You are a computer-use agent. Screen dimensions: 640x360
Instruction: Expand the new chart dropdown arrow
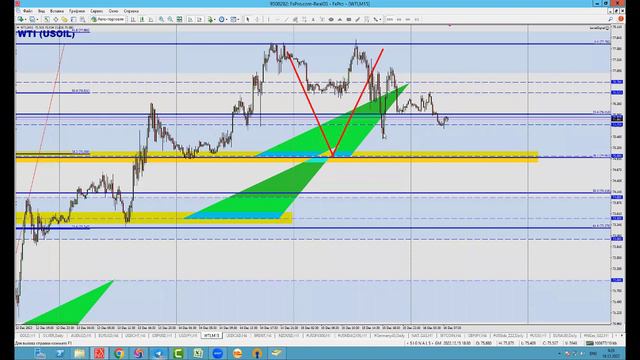pos(25,19)
